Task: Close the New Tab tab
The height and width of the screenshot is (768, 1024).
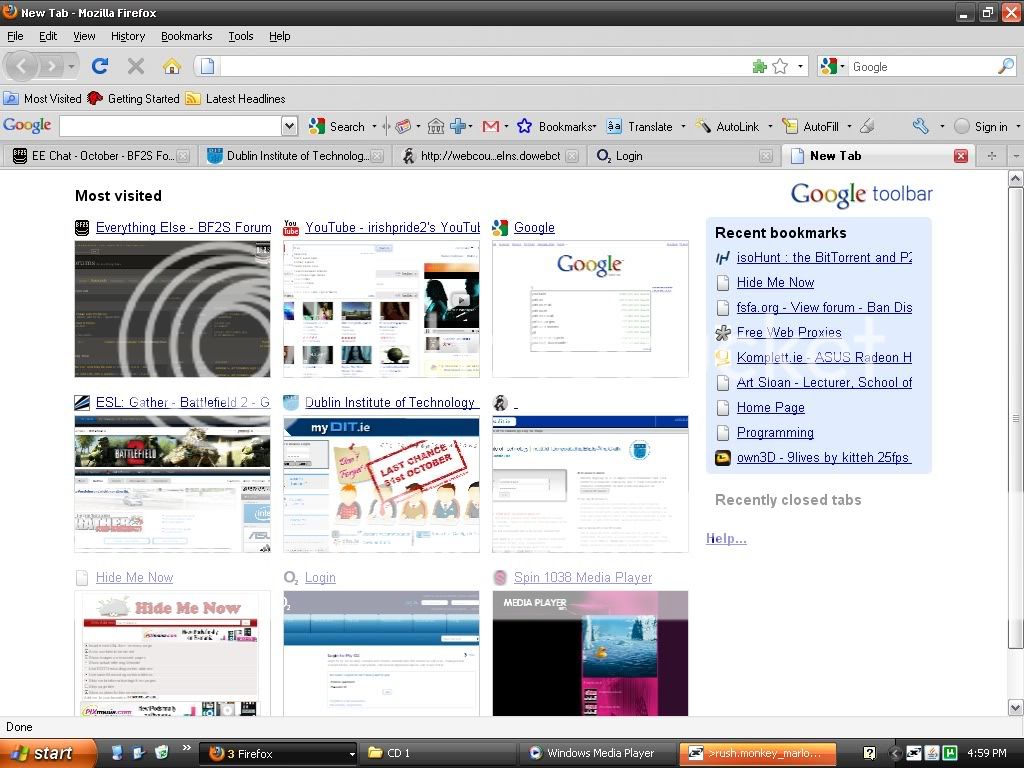Action: pos(961,156)
